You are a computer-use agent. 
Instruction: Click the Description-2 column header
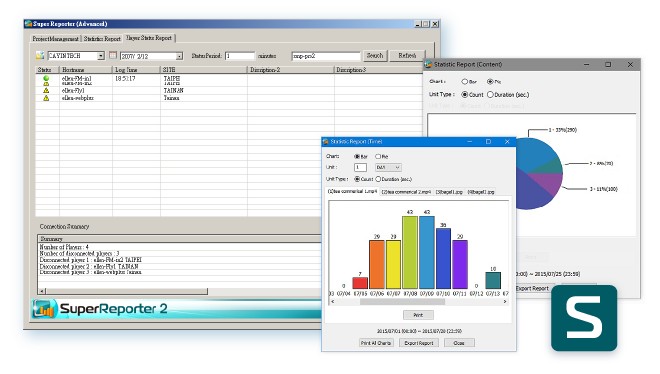(291, 70)
